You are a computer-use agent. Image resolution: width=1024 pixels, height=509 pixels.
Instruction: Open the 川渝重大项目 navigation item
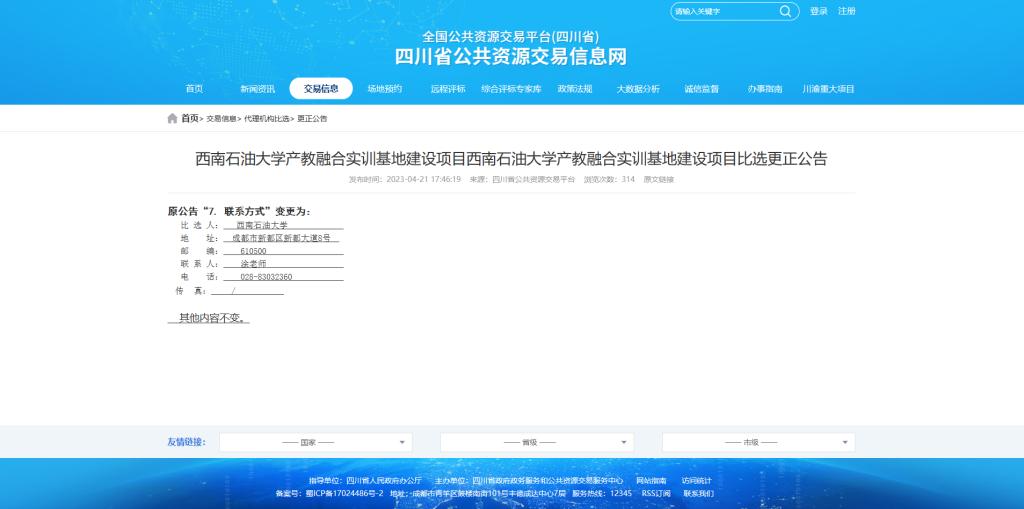[x=828, y=89]
